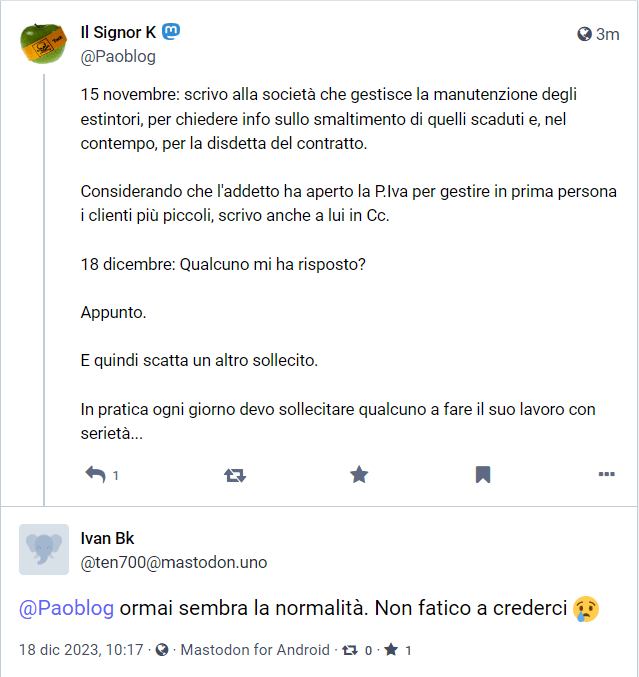
Task: Open the more options ellipsis menu
Action: pyautogui.click(x=606, y=475)
